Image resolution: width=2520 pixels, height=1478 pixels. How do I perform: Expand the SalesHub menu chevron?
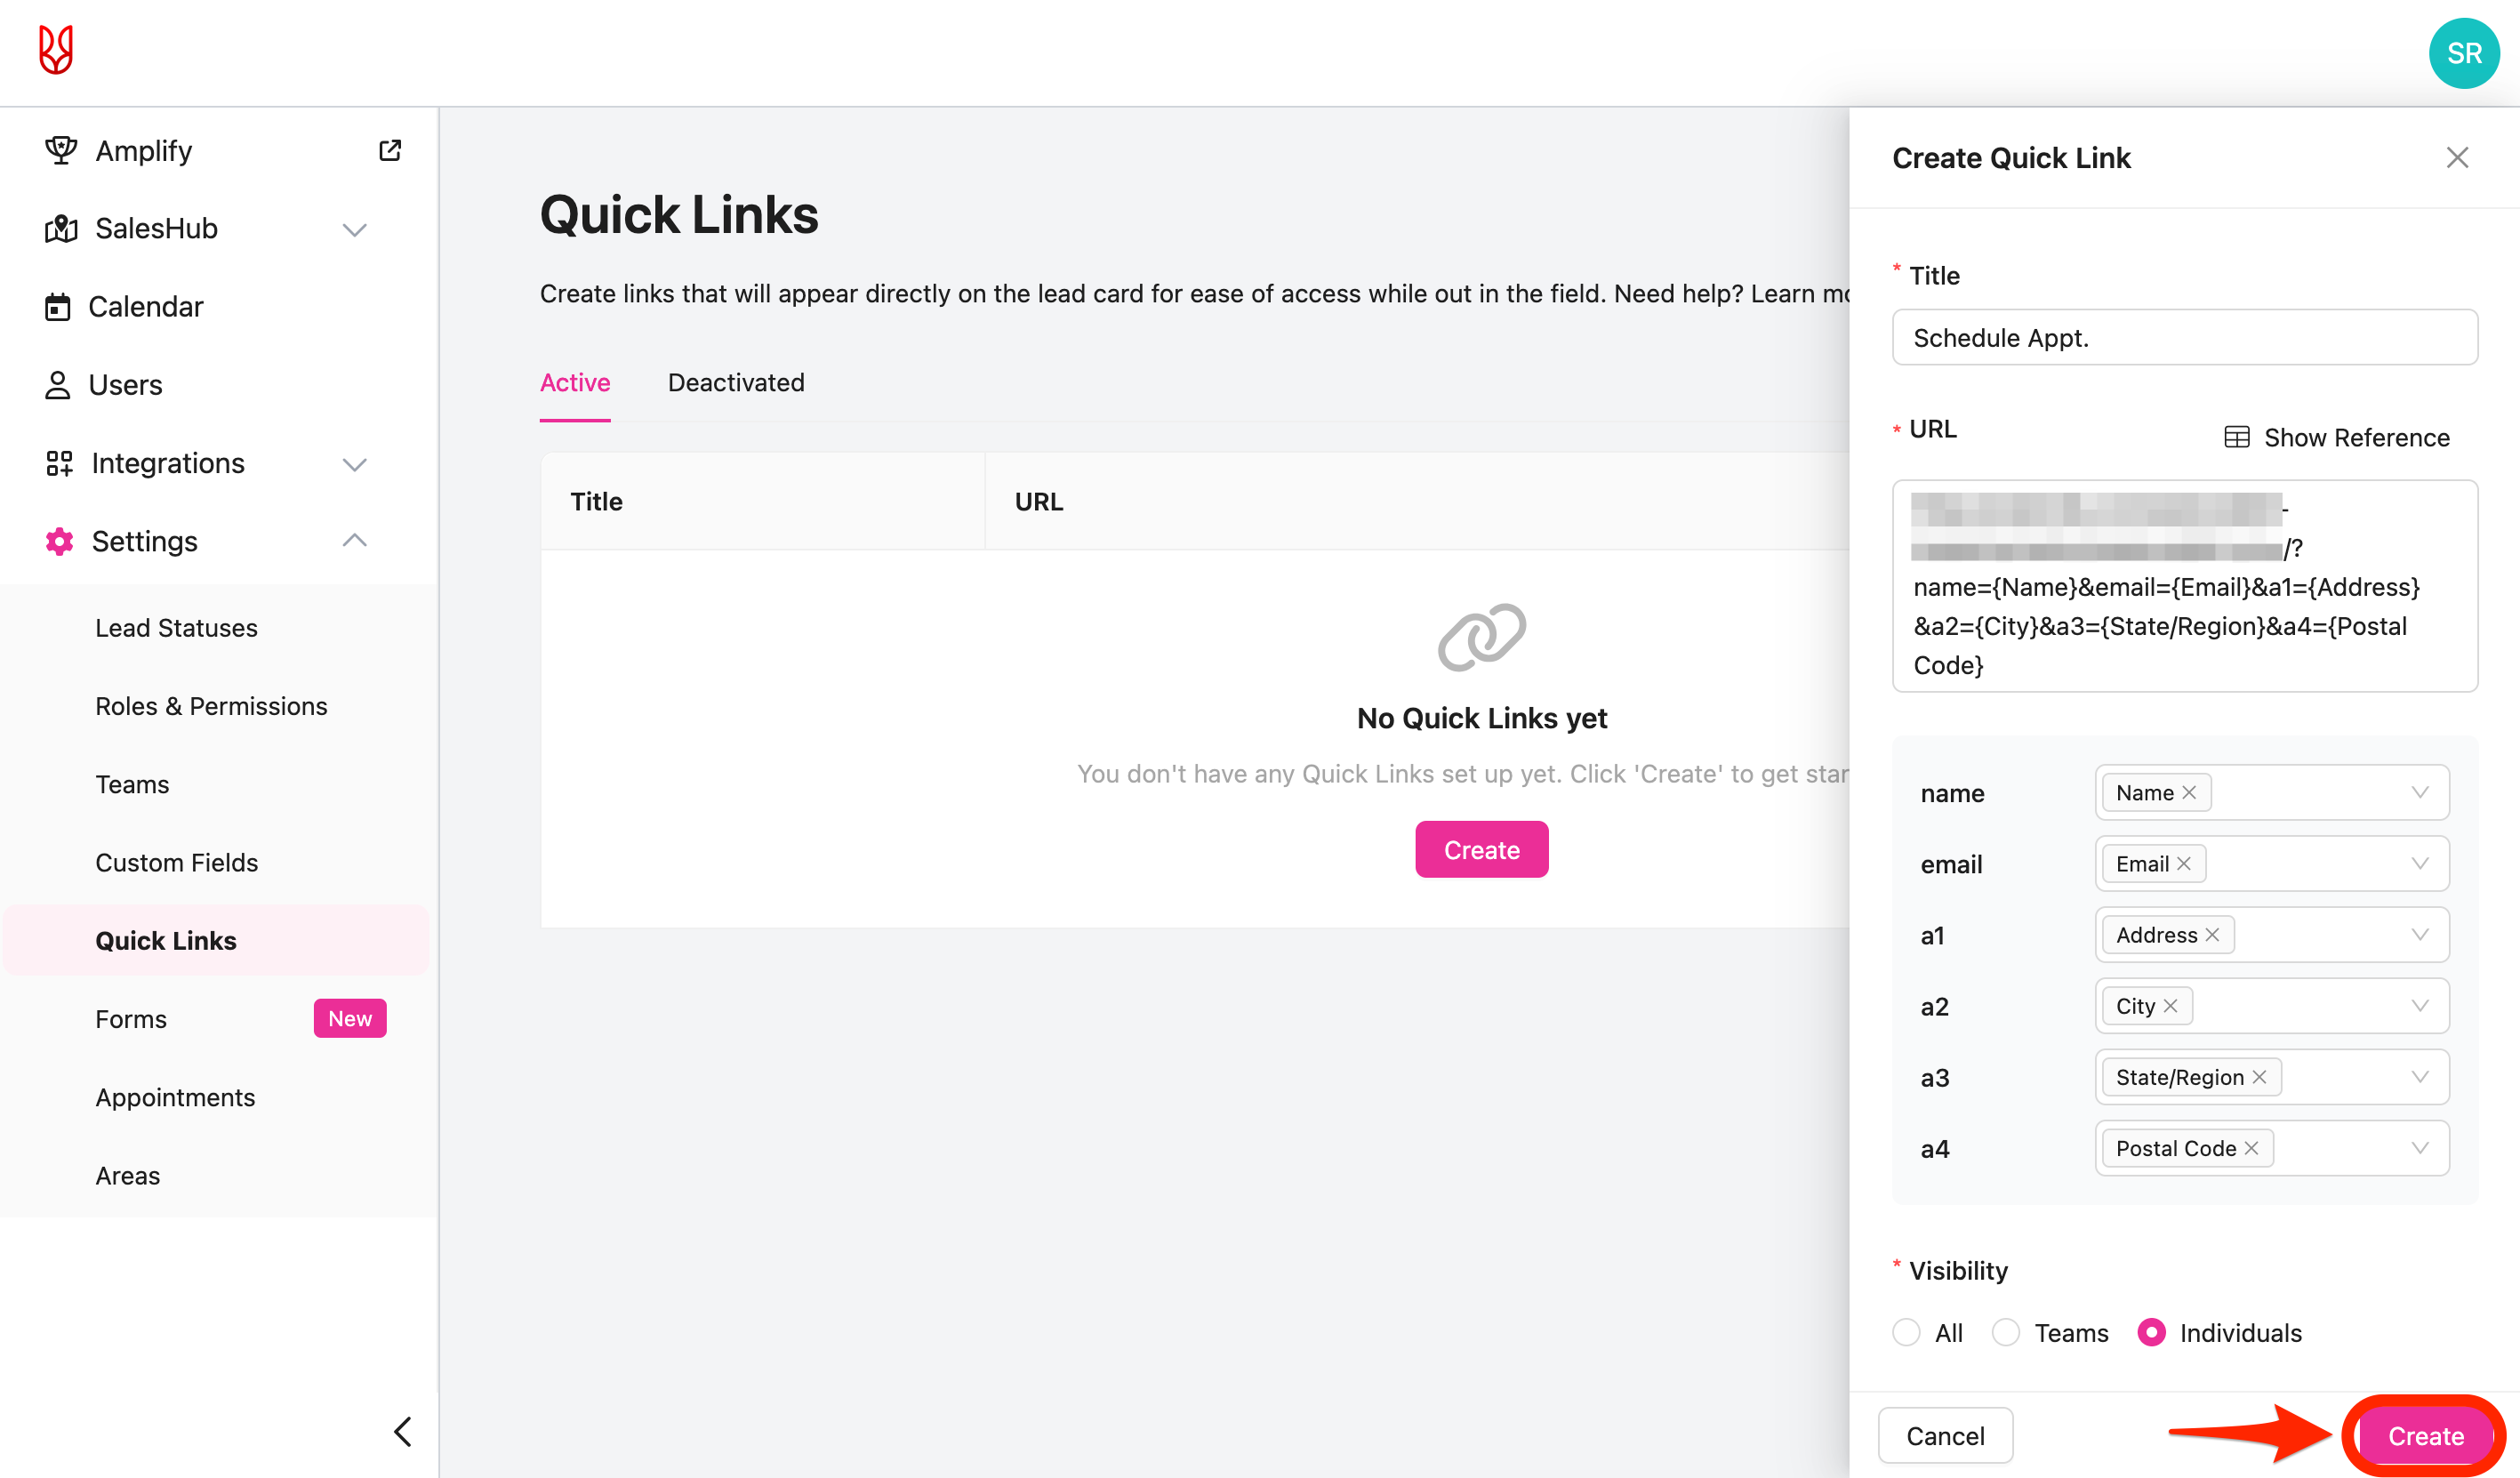[355, 230]
